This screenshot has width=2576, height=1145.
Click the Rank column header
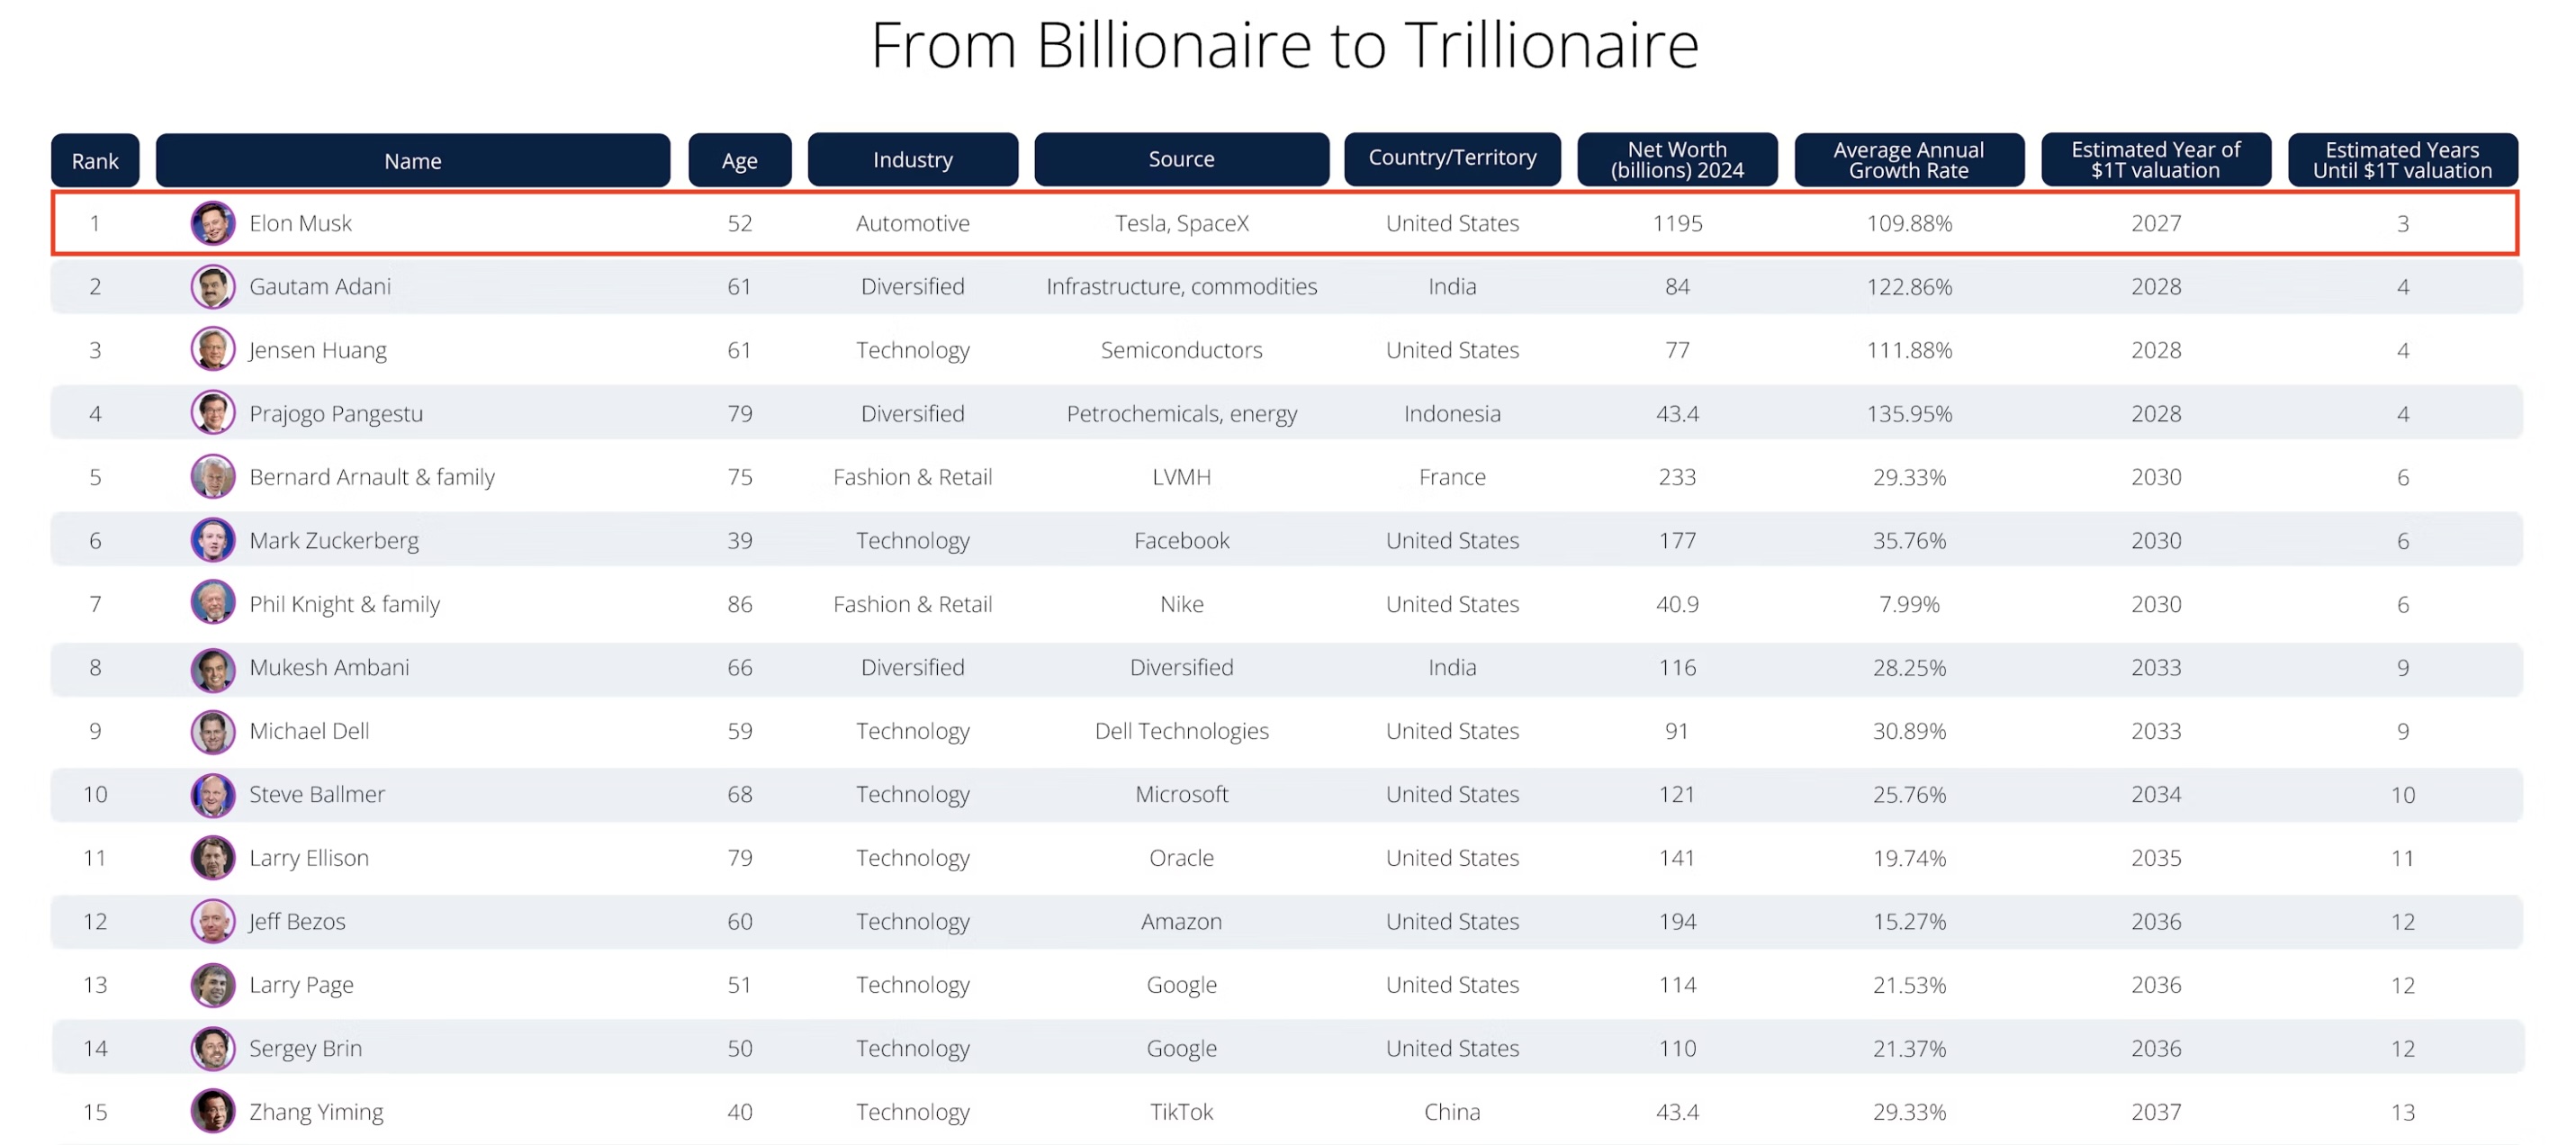[x=95, y=160]
